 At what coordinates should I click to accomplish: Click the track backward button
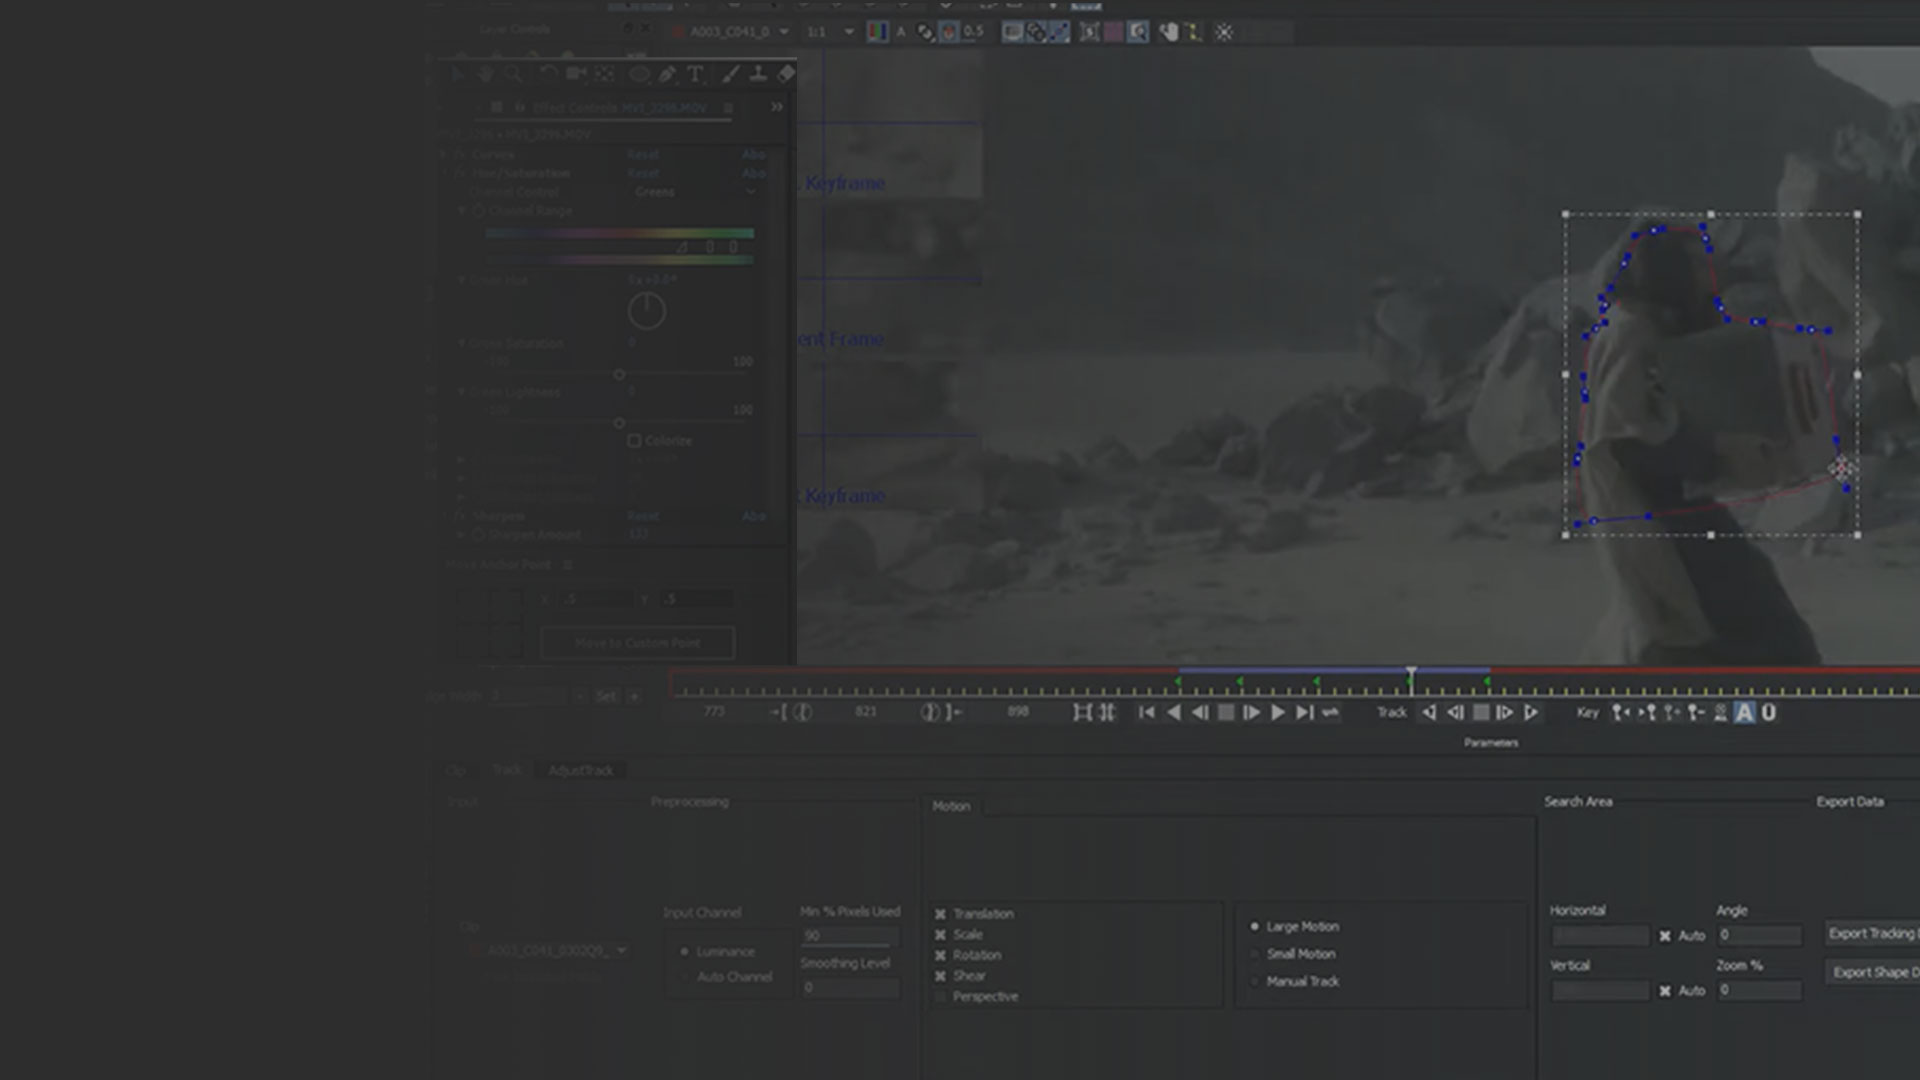click(x=1429, y=713)
